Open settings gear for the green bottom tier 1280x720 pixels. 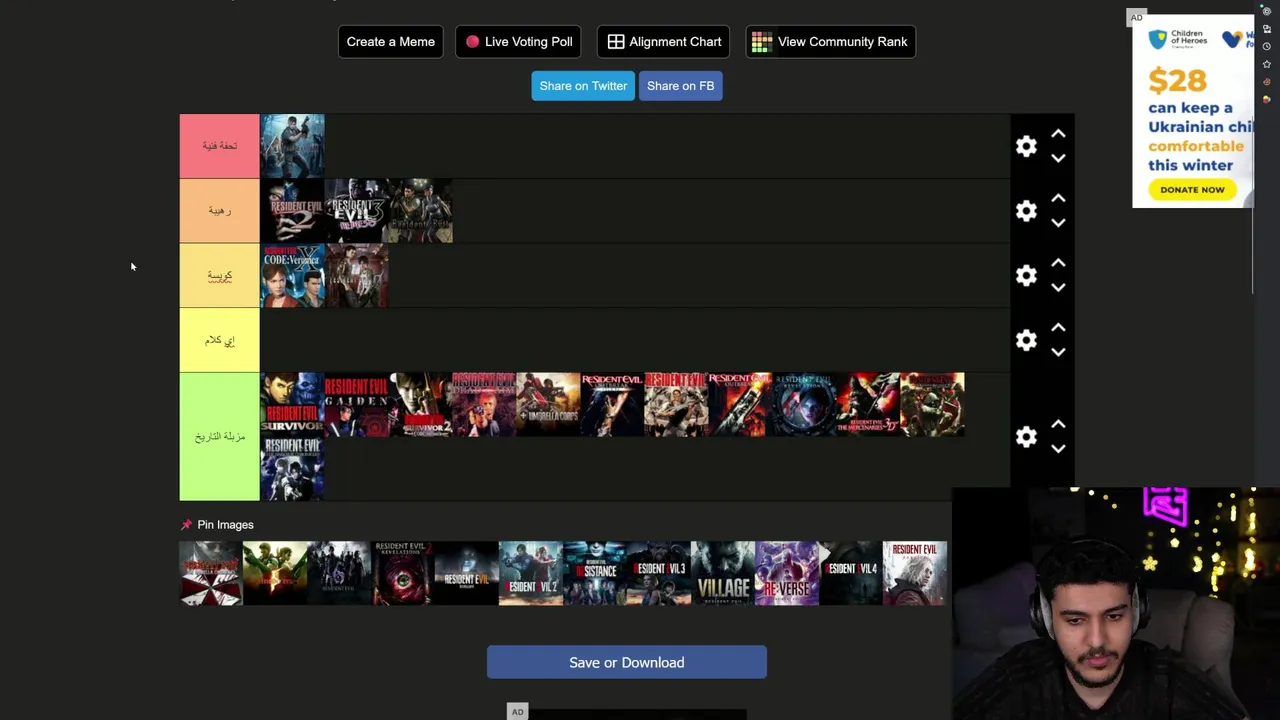click(x=1026, y=437)
